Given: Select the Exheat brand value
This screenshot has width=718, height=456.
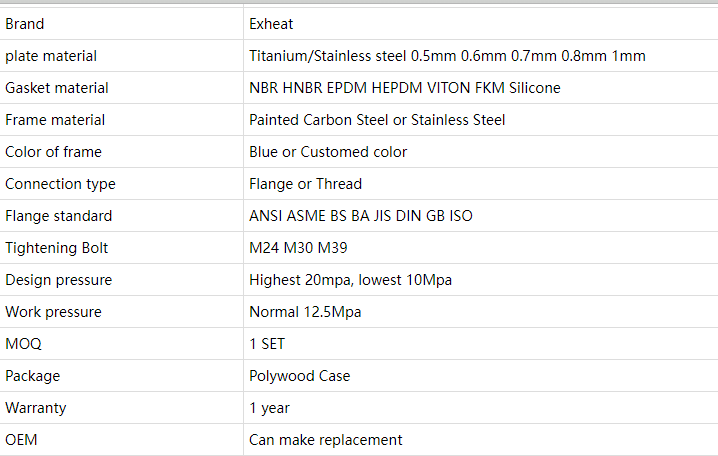Looking at the screenshot, I should (x=271, y=24).
